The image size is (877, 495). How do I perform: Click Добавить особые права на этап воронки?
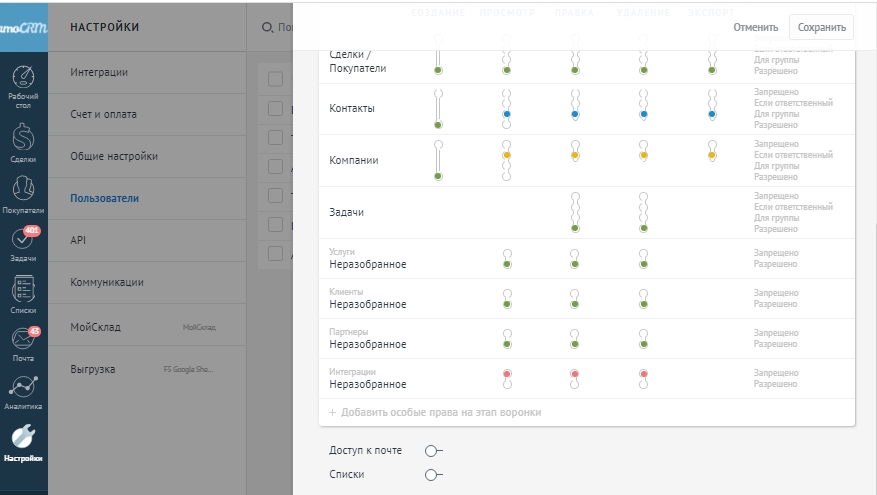point(435,412)
